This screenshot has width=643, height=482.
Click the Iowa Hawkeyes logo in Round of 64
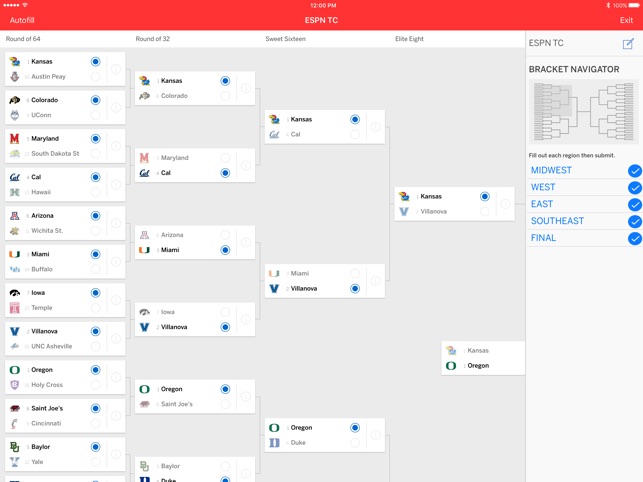[x=15, y=293]
